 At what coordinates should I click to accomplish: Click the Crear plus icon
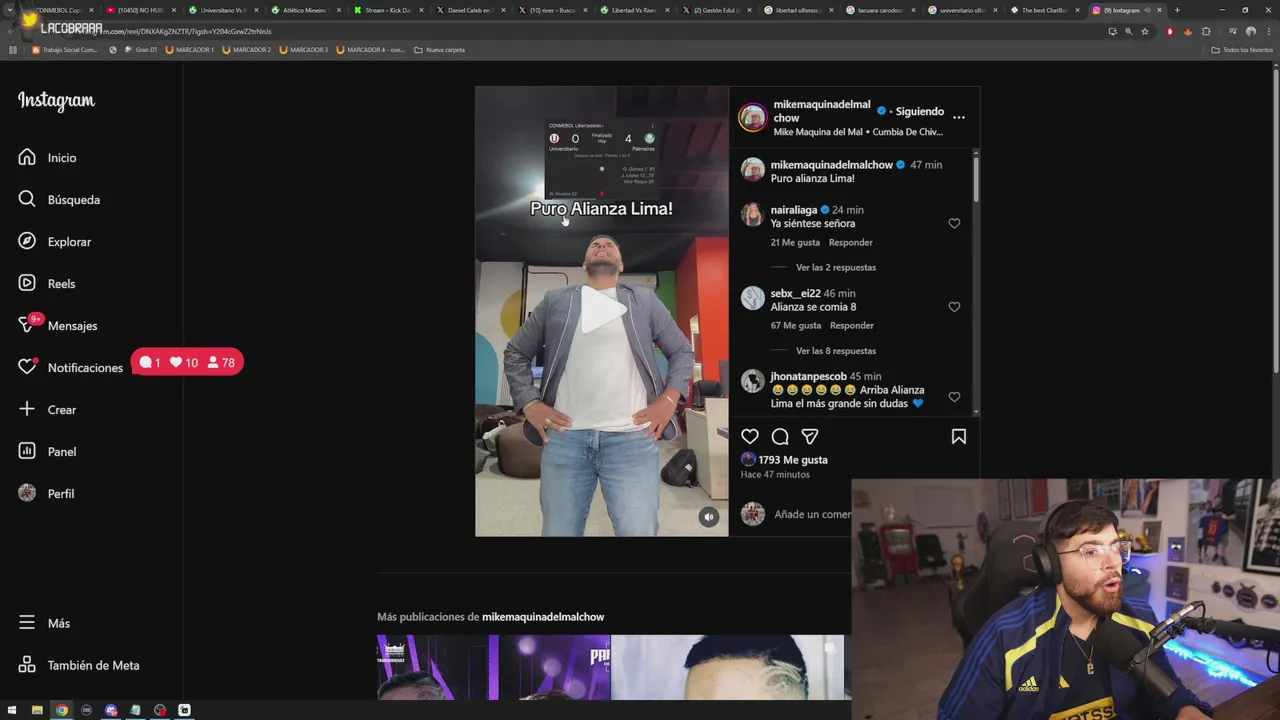coord(27,409)
